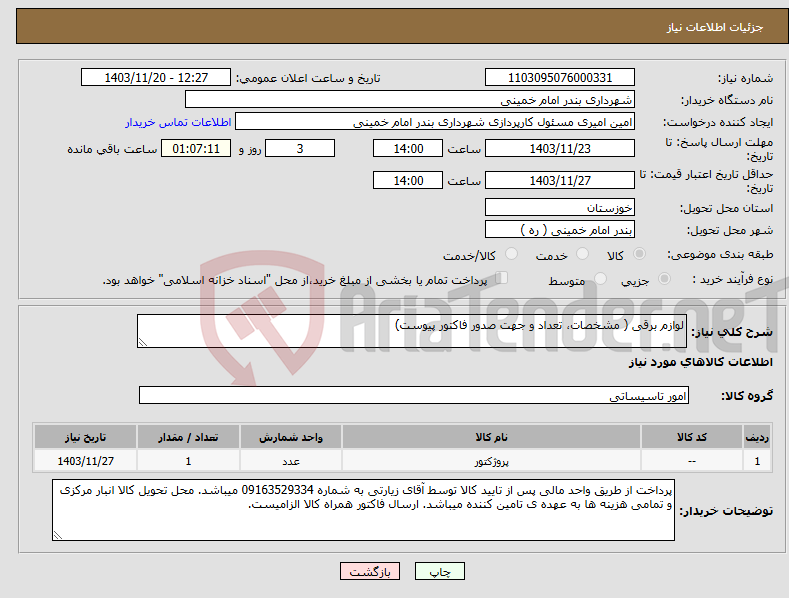Click the general description textarea لوازم برقی
Image resolution: width=789 pixels, height=598 pixels.
click(412, 331)
